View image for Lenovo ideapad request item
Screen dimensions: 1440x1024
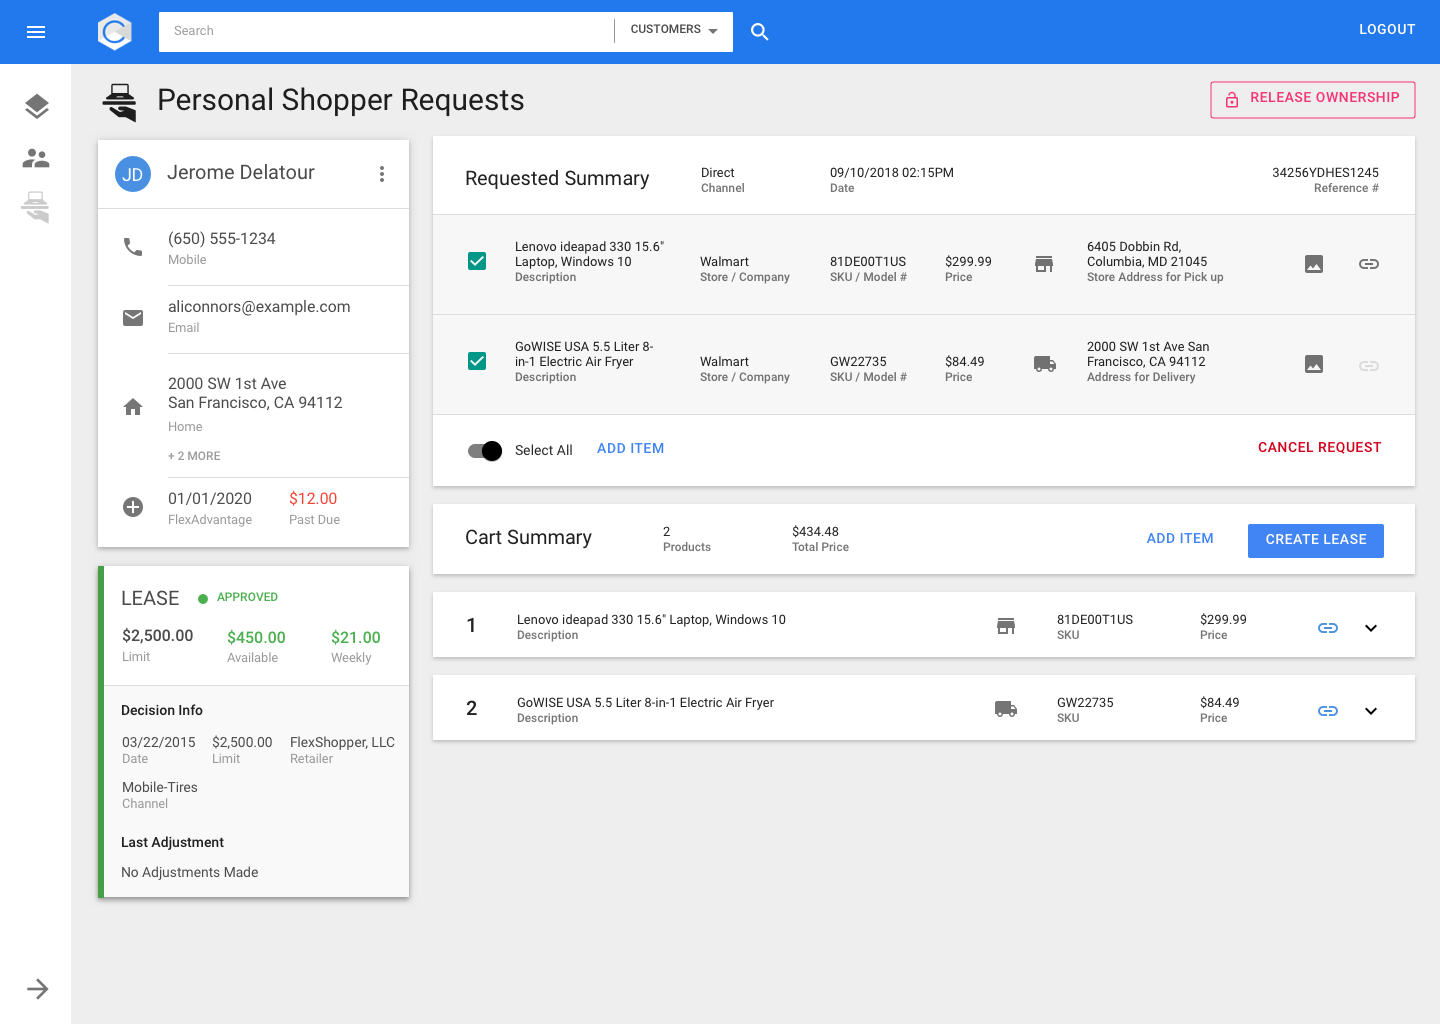1314,264
